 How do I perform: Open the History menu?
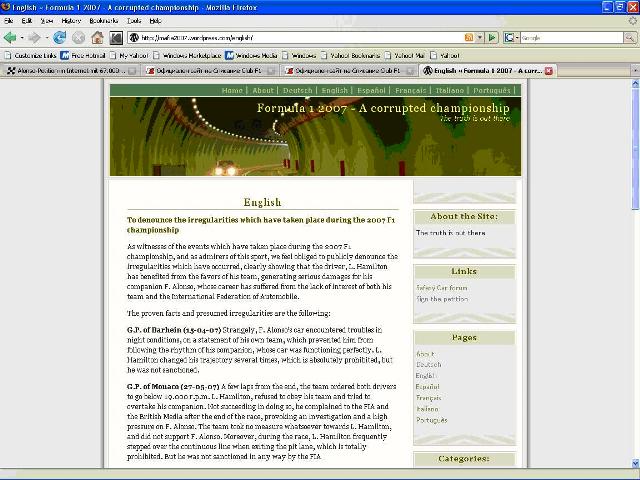(x=71, y=21)
